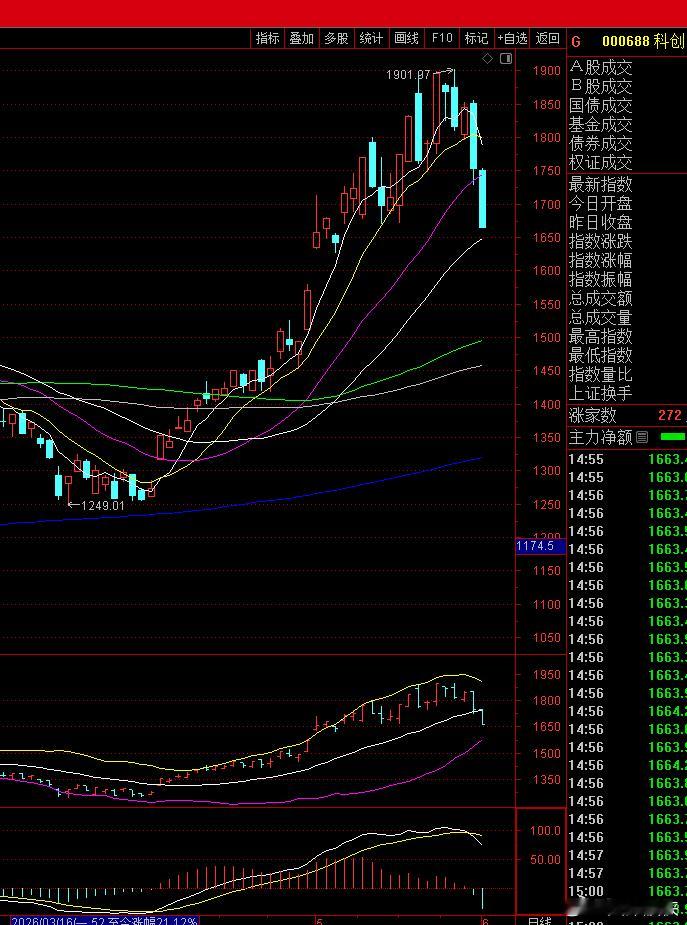
Task: Click the 上证换手 label
Action: point(600,393)
